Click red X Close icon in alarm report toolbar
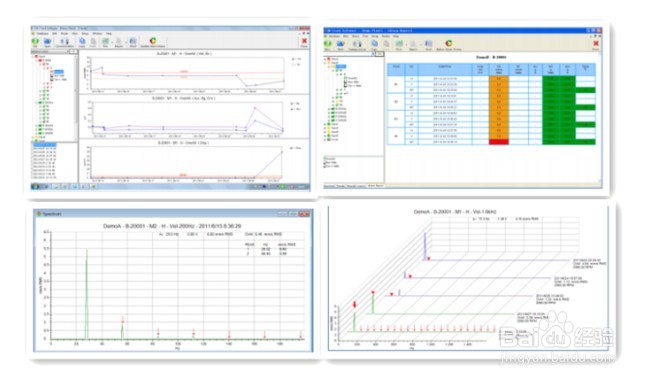The width and height of the screenshot is (652, 380). tap(595, 44)
